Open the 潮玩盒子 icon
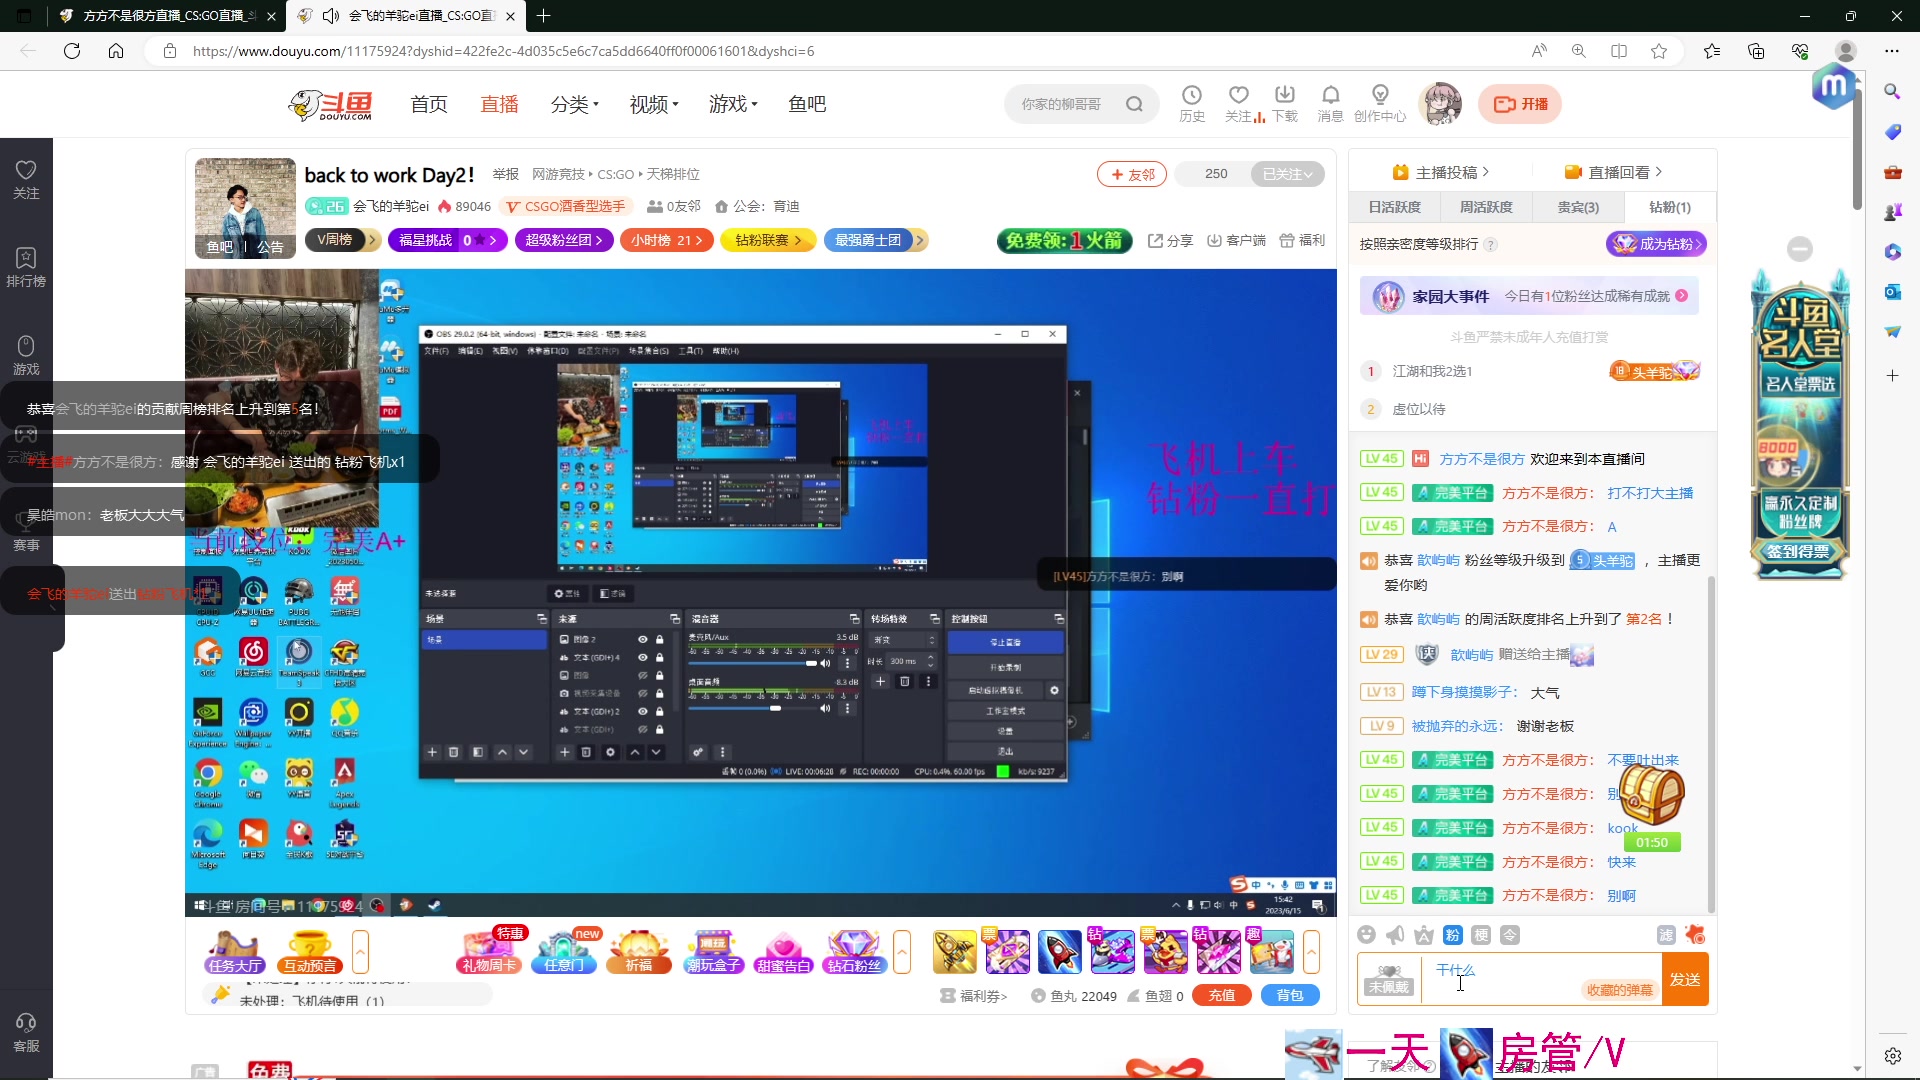The image size is (1920, 1080). click(x=713, y=952)
